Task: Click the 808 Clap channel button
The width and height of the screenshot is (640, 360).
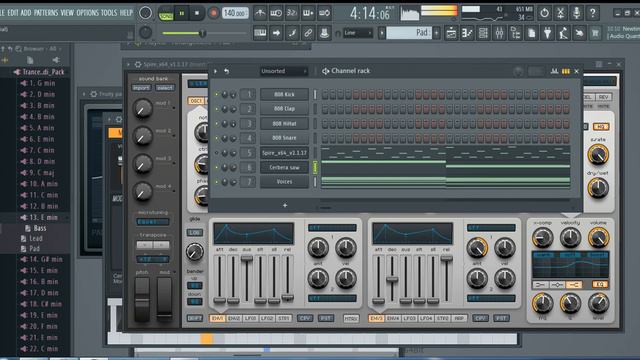Action: coord(284,109)
